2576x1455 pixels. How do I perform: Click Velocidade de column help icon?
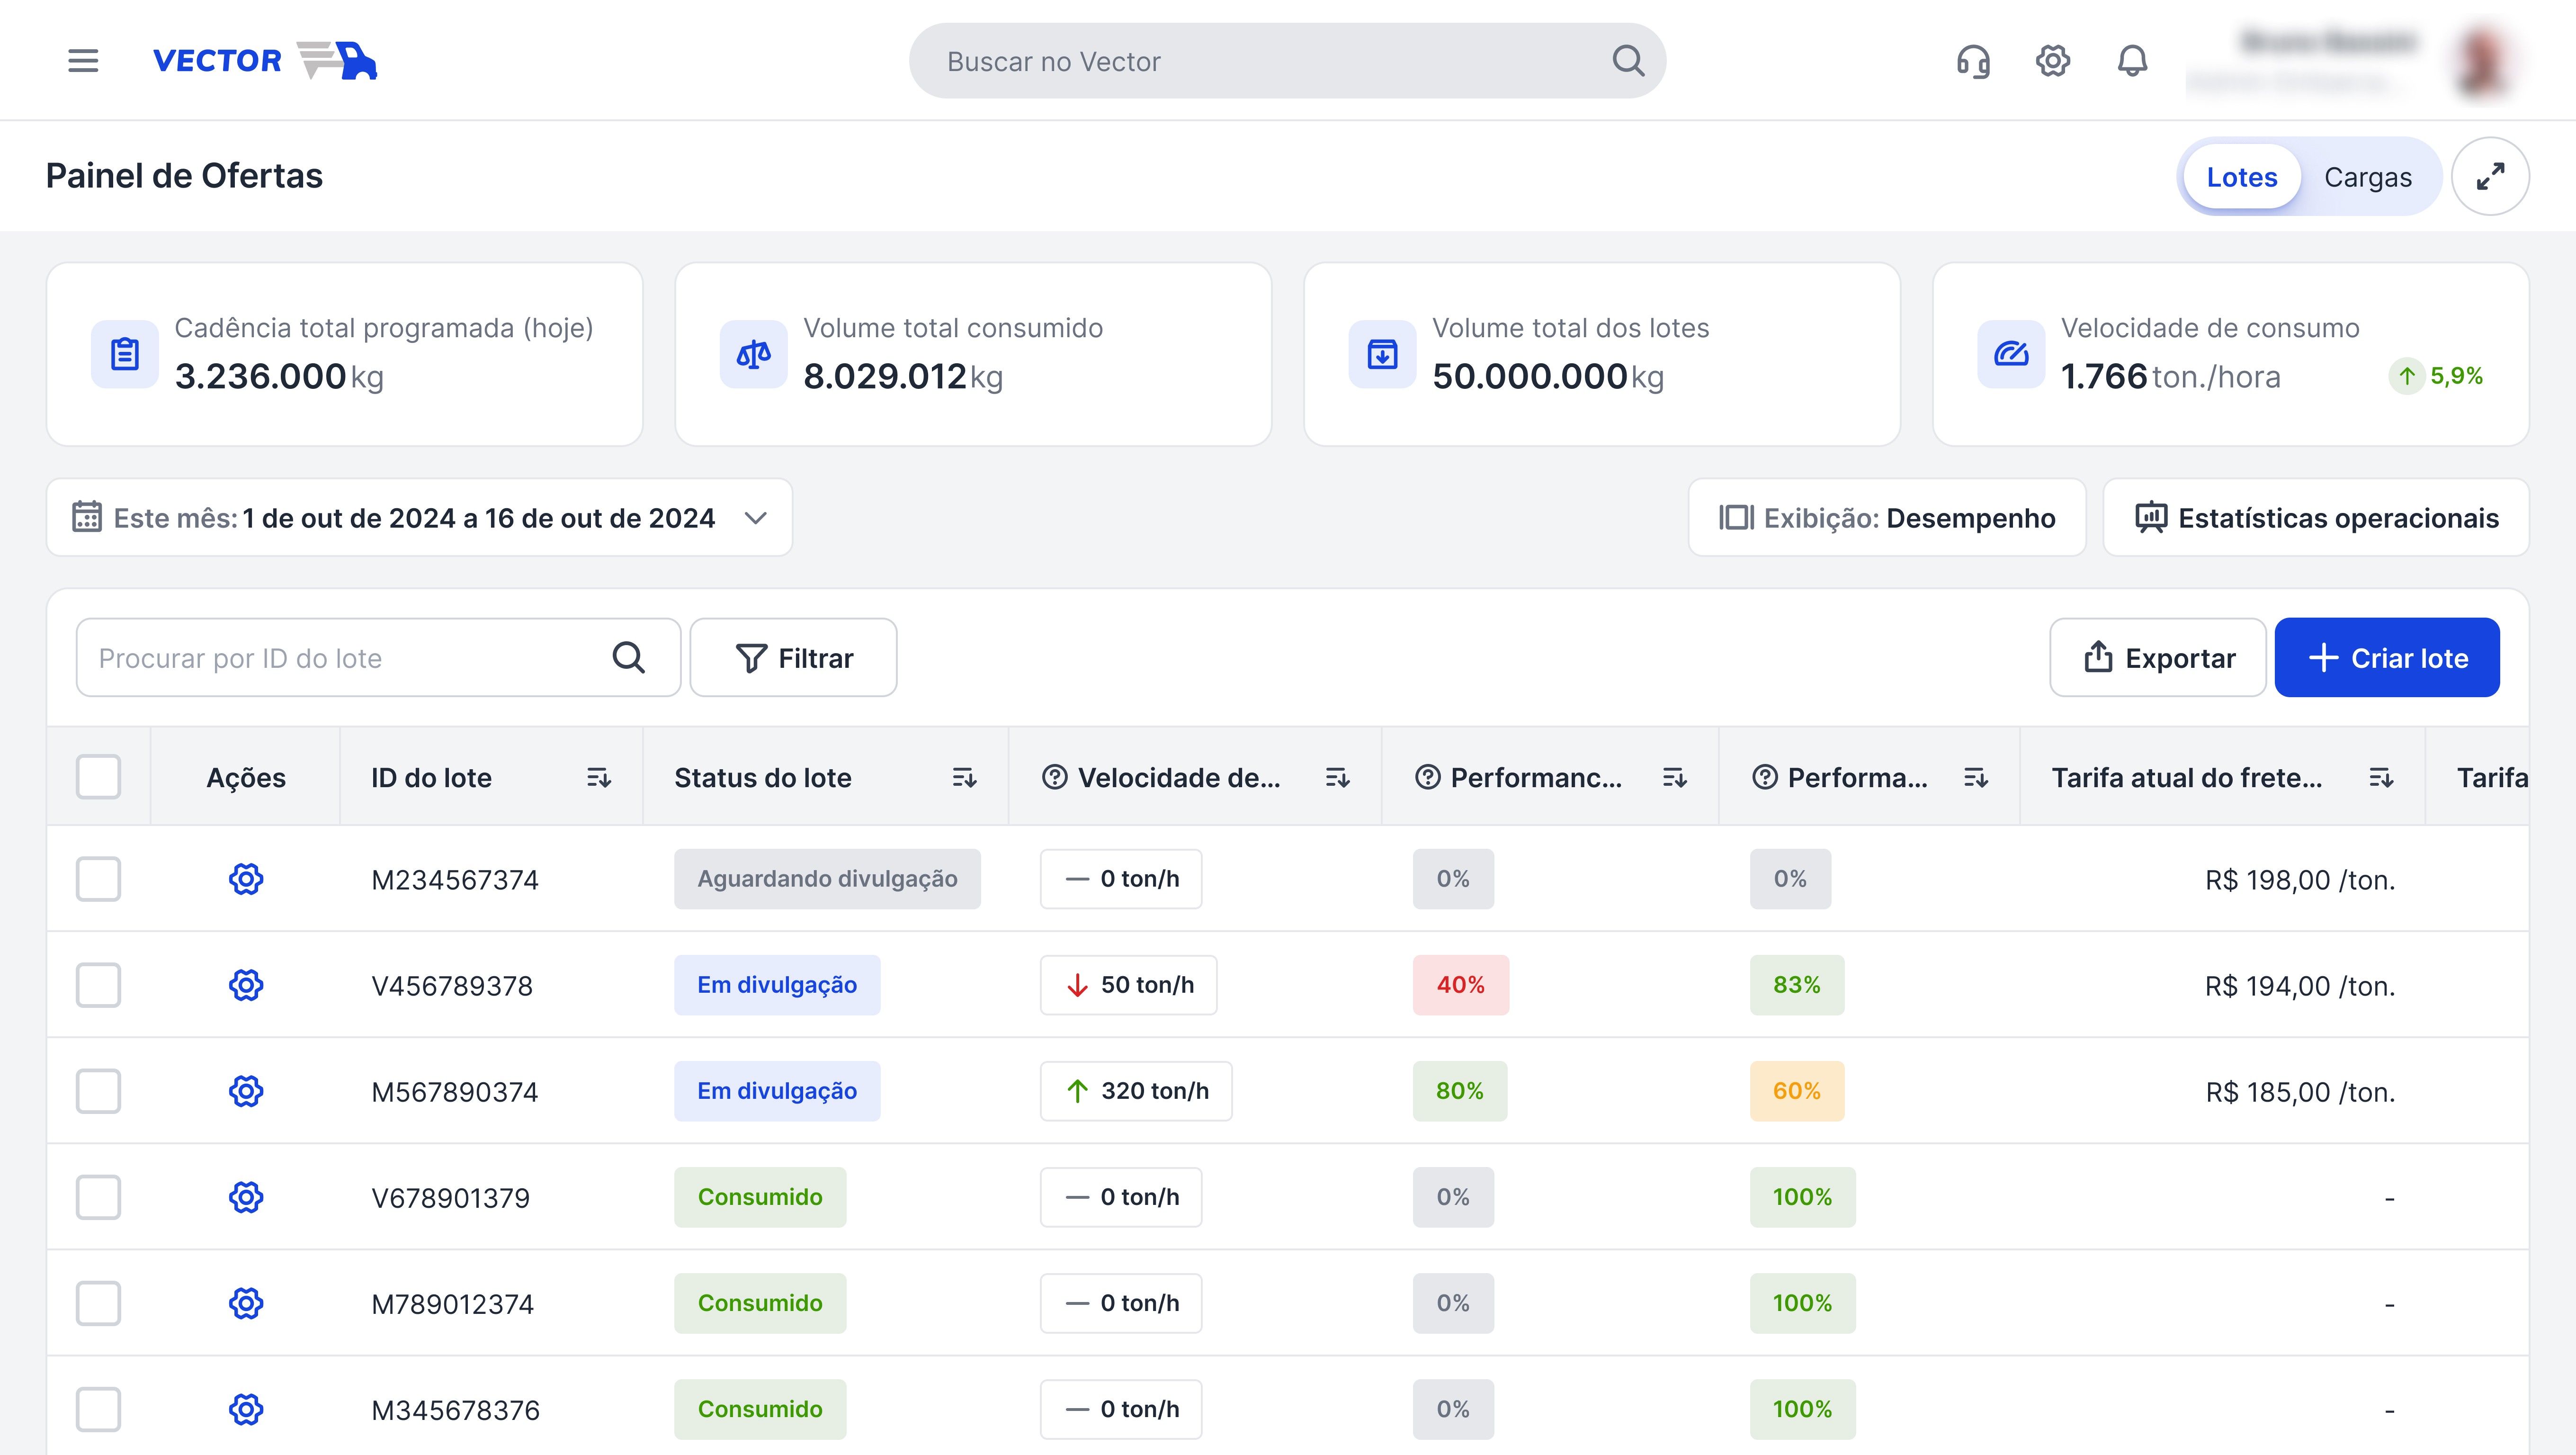[1054, 778]
